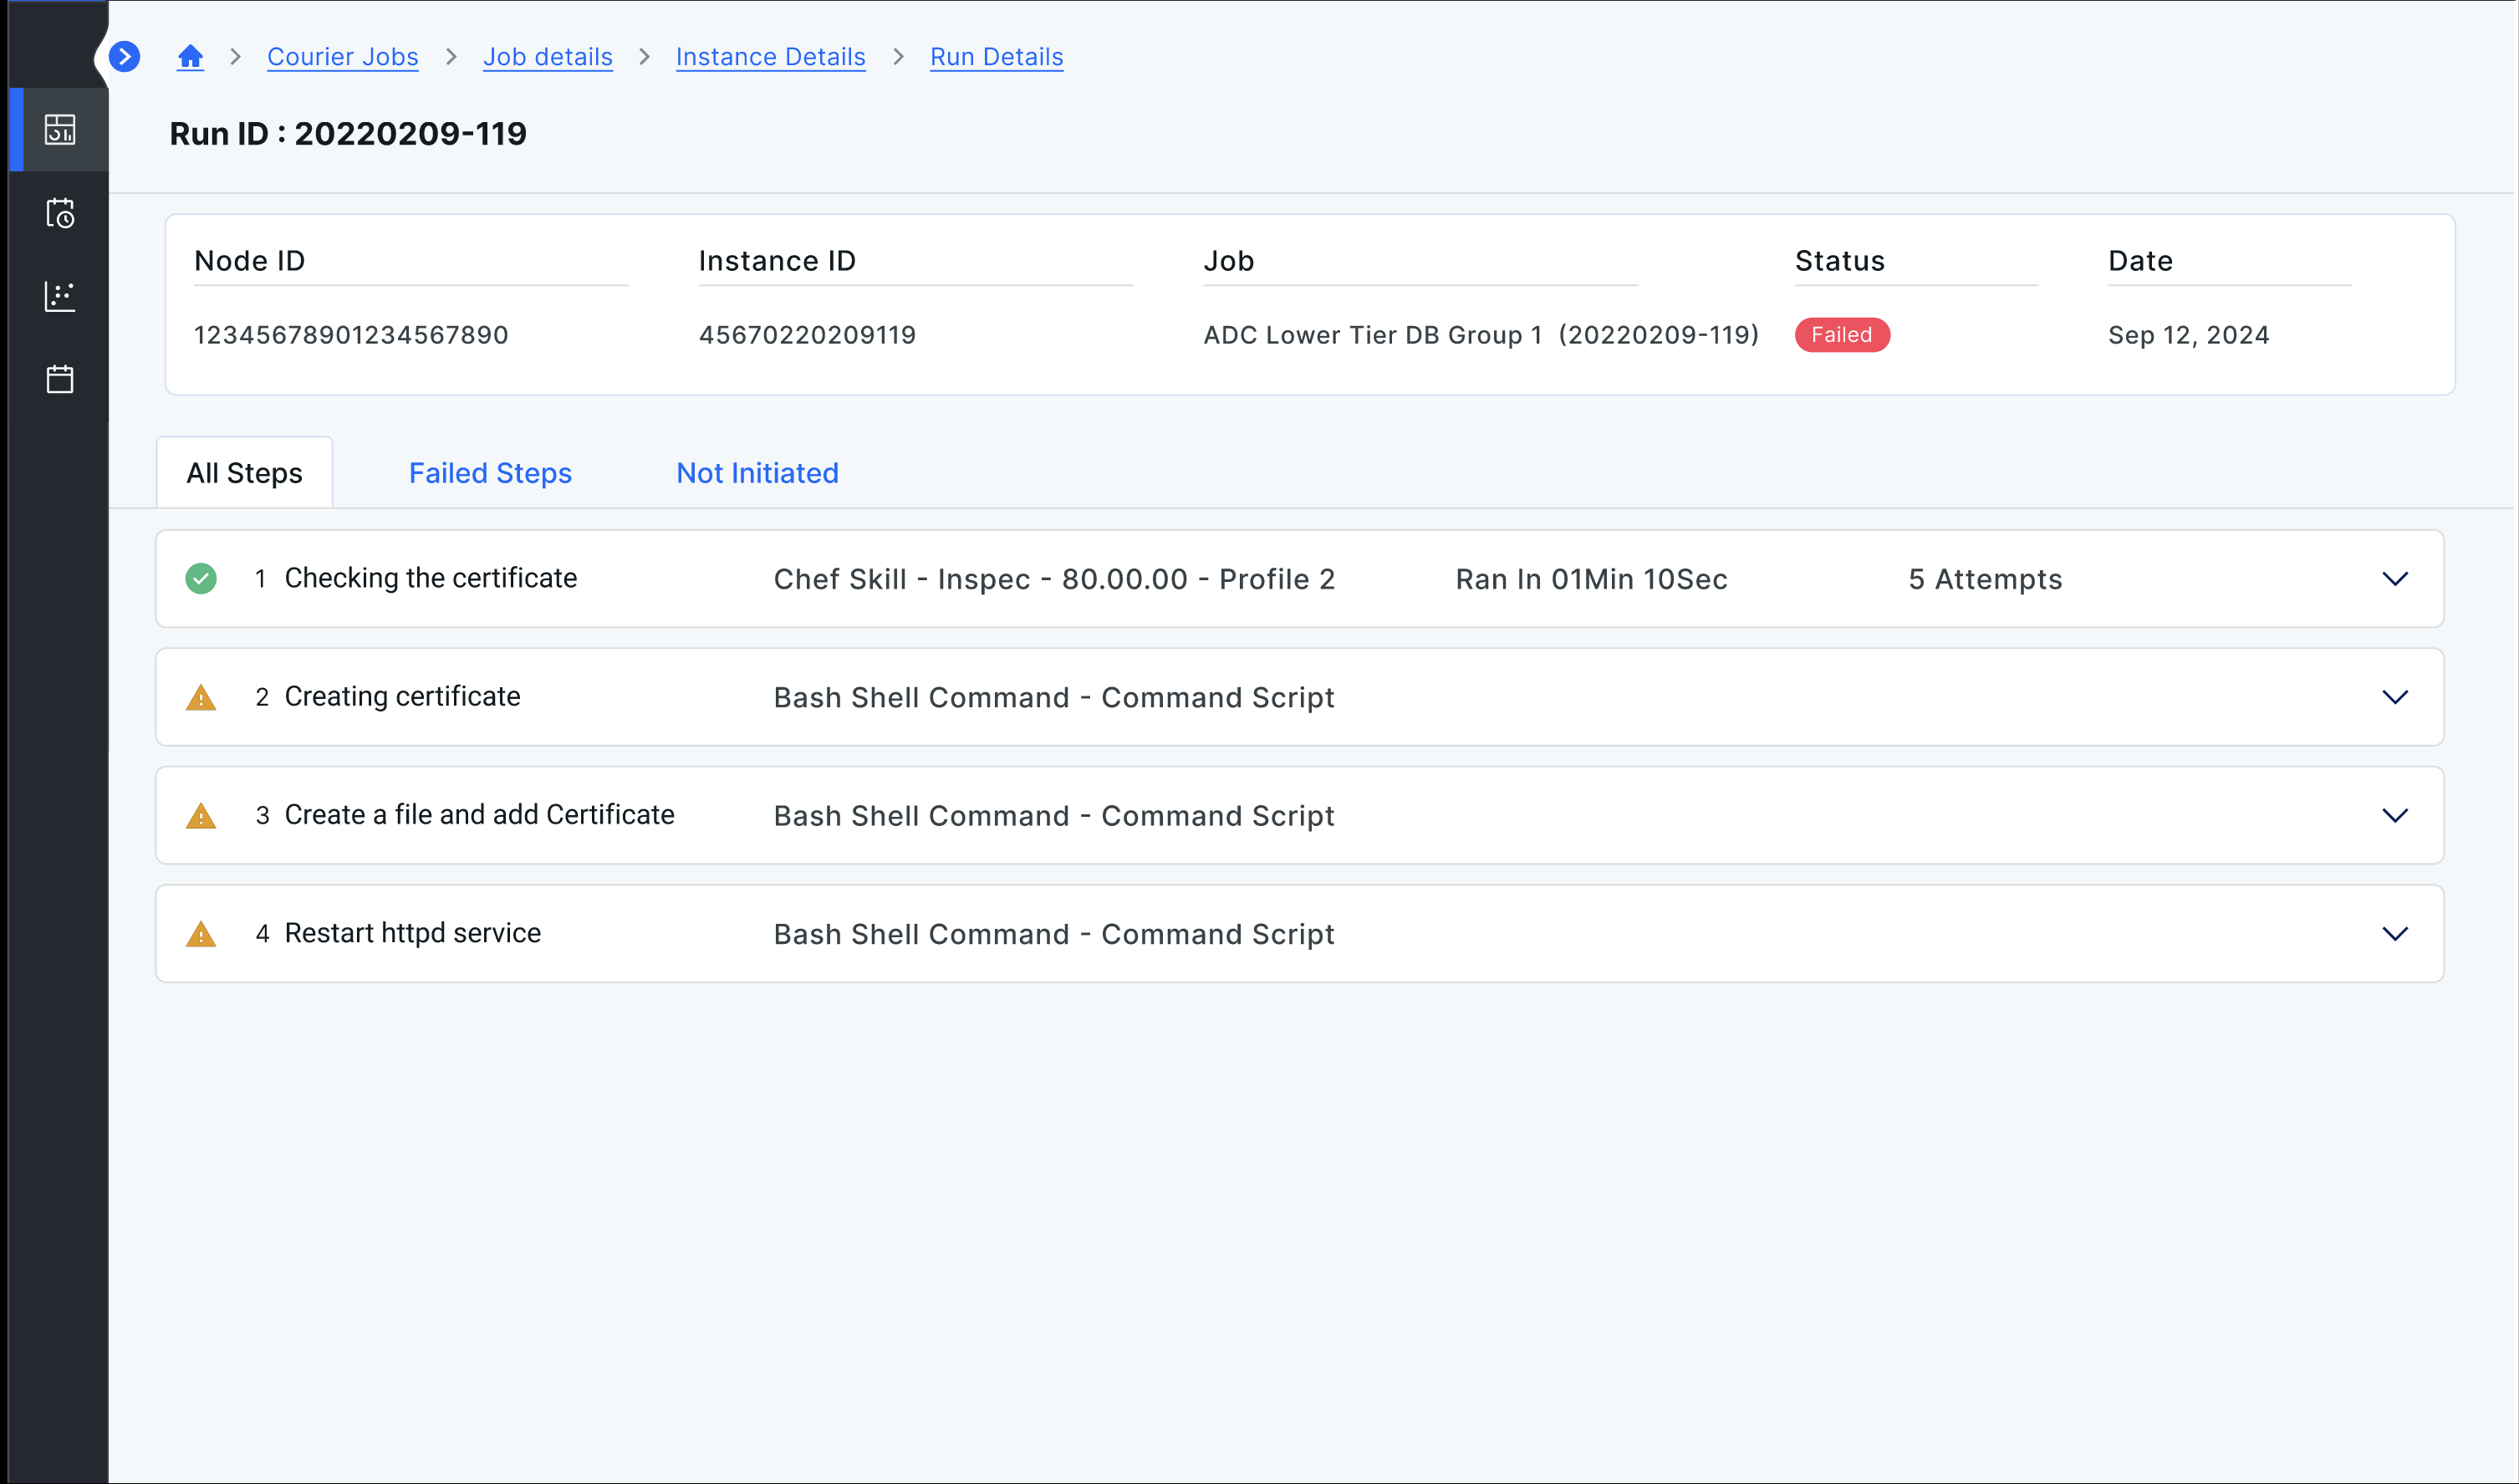
Task: Click green success icon on step 1
Action: click(201, 579)
